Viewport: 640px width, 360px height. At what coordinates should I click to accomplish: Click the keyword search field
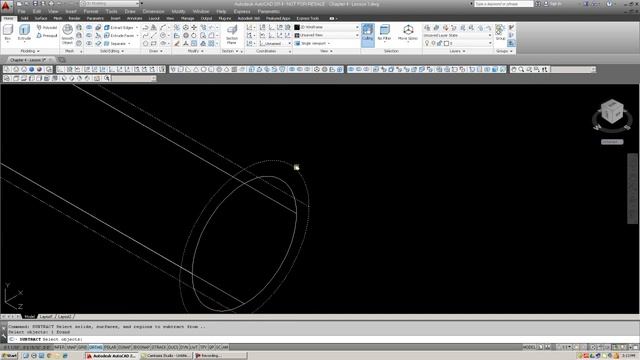click(504, 4)
